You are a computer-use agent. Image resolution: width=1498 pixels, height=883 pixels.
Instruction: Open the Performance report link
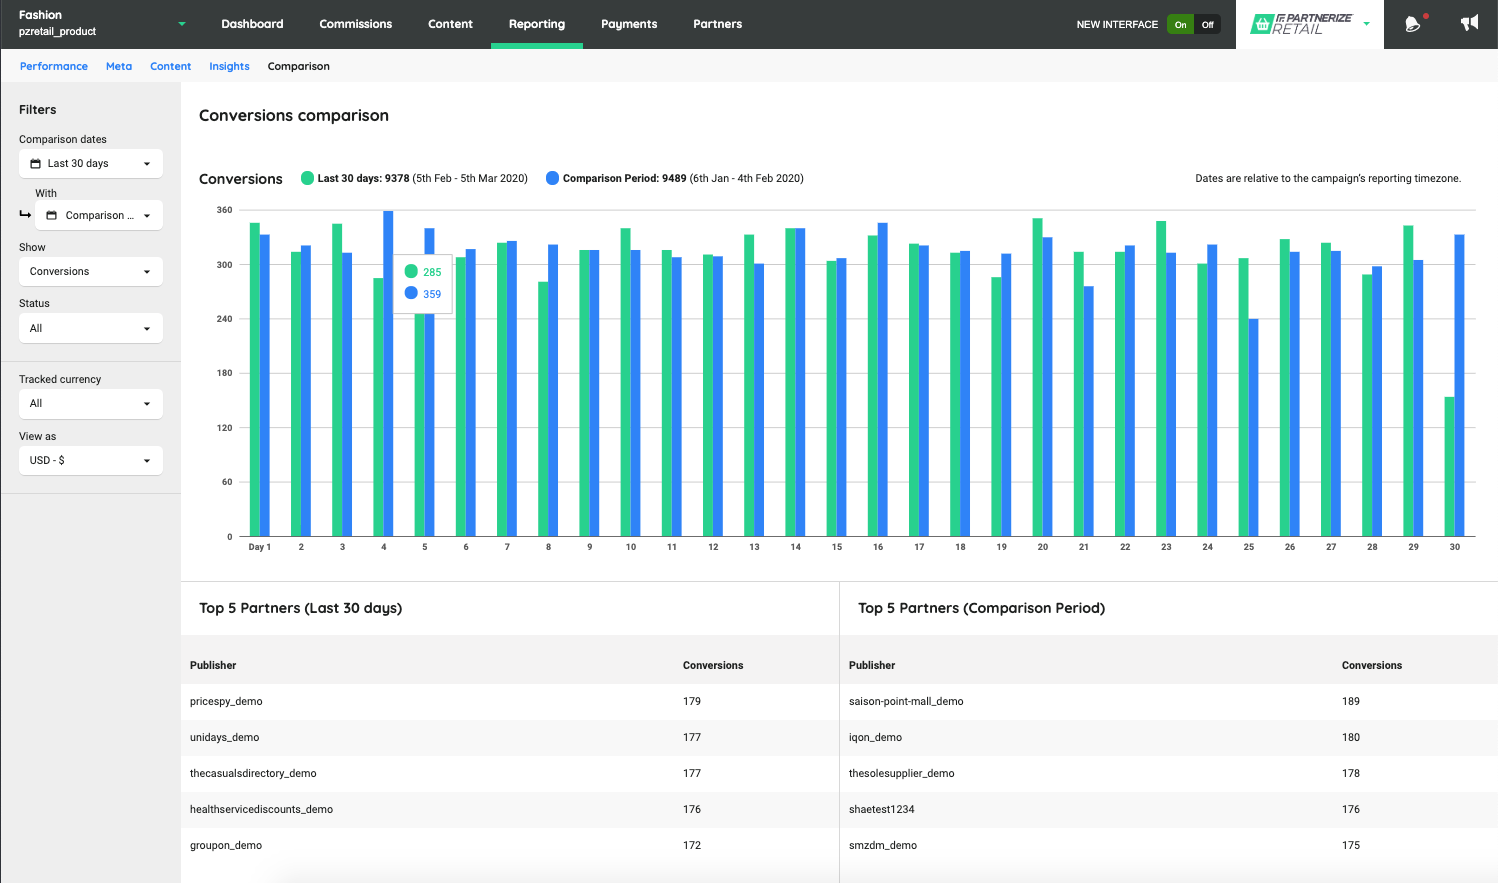[x=54, y=66]
